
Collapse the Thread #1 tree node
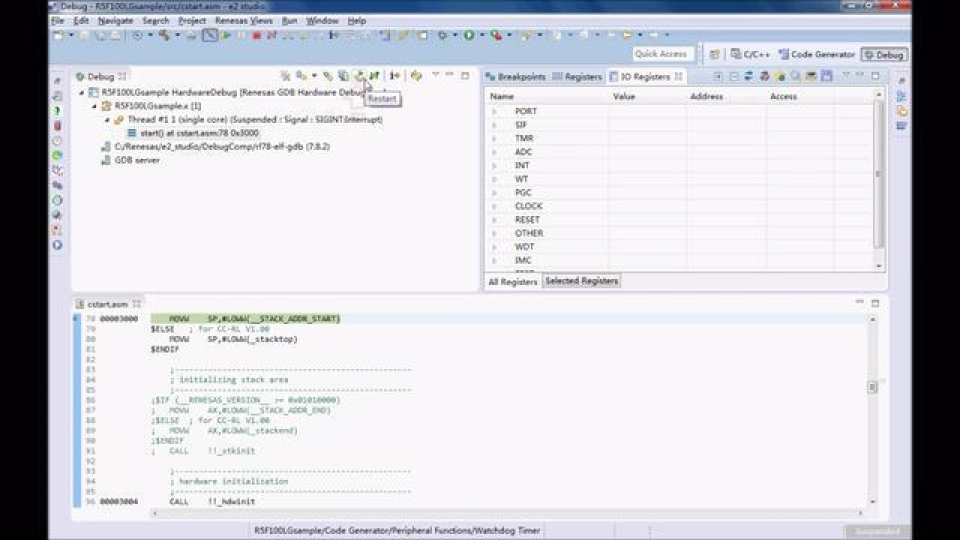(x=106, y=119)
